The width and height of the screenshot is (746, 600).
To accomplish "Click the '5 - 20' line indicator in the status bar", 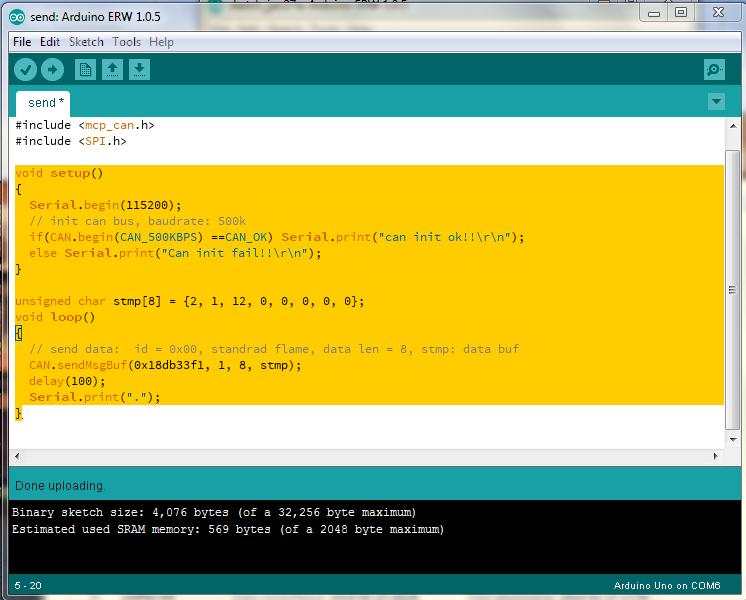I will (x=28, y=586).
